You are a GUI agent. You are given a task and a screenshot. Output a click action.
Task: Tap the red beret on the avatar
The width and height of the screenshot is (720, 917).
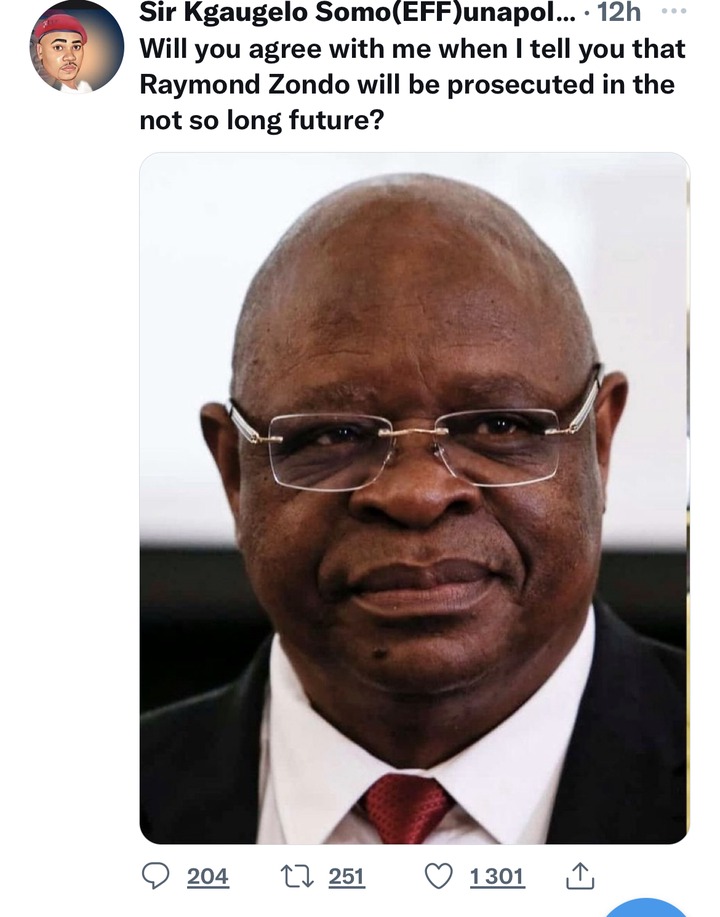tap(60, 27)
